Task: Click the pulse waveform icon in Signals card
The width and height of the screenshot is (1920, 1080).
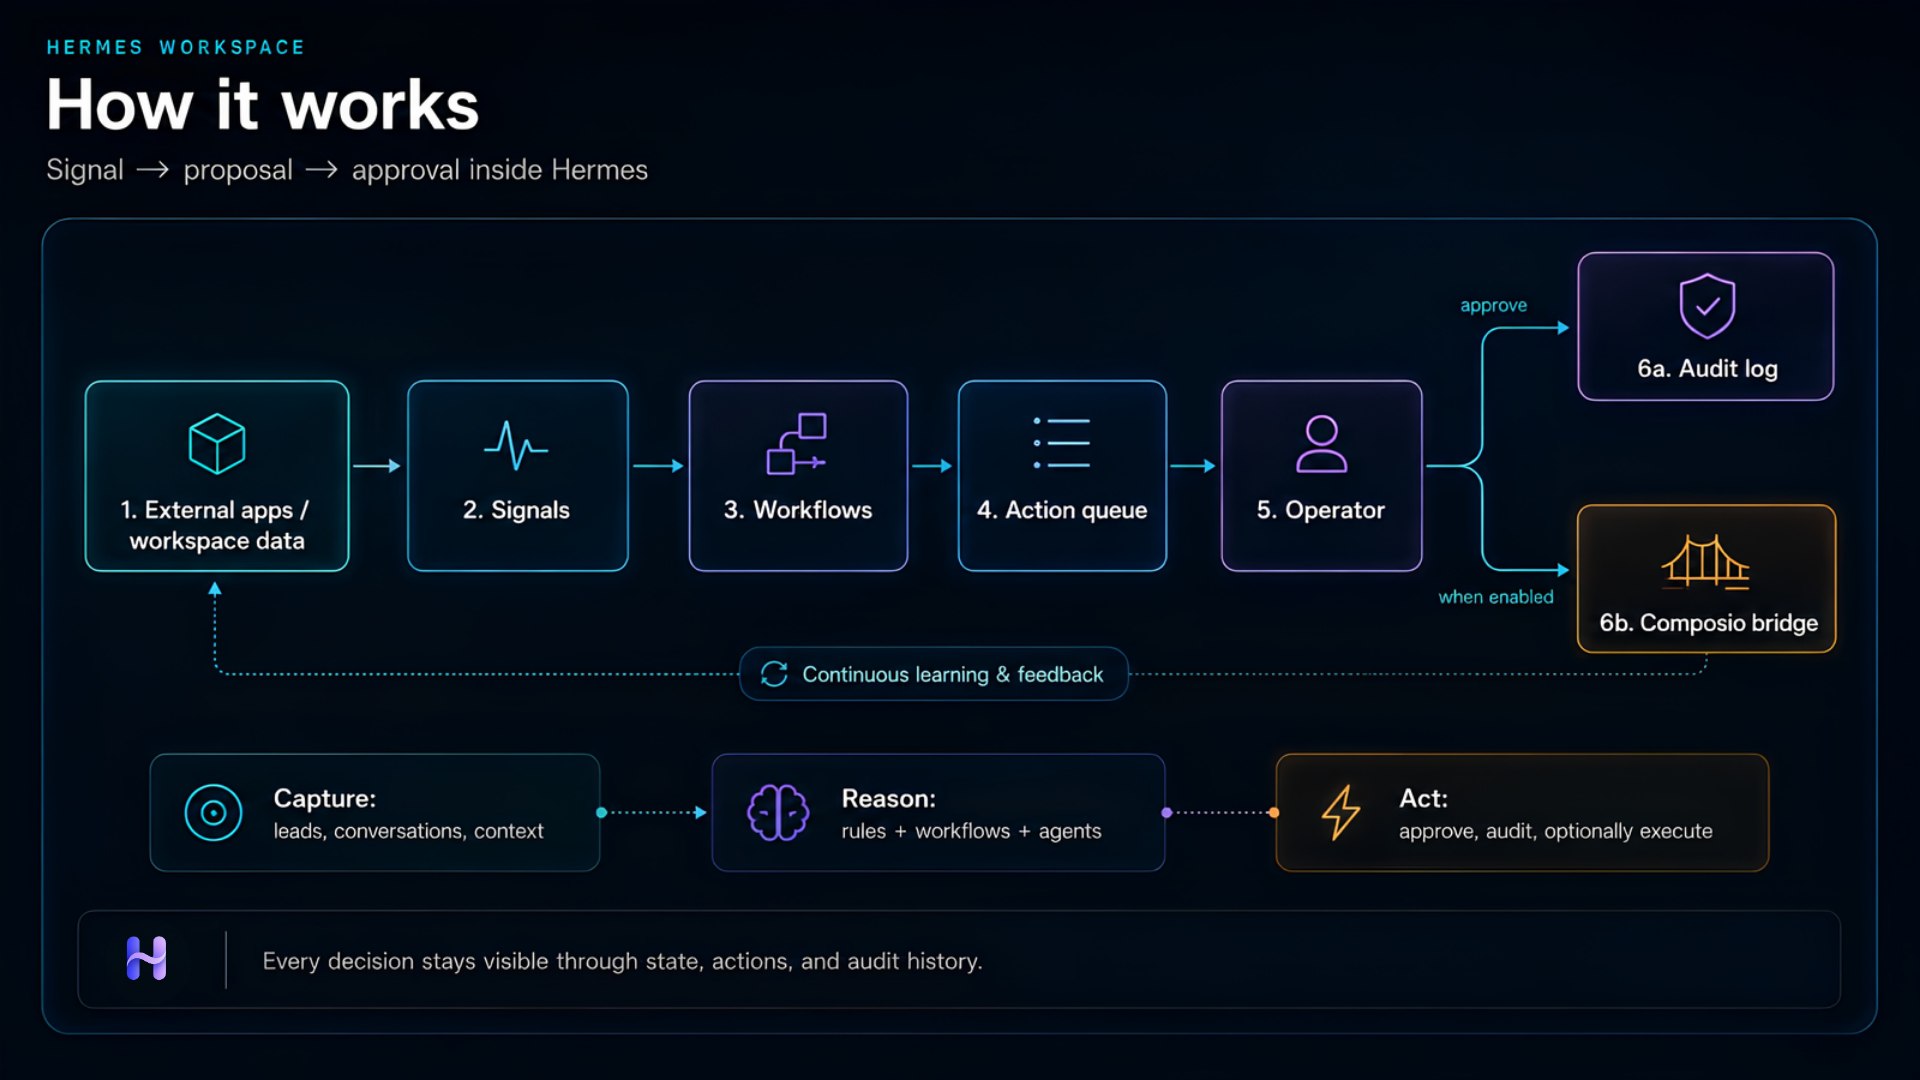Action: (x=516, y=445)
